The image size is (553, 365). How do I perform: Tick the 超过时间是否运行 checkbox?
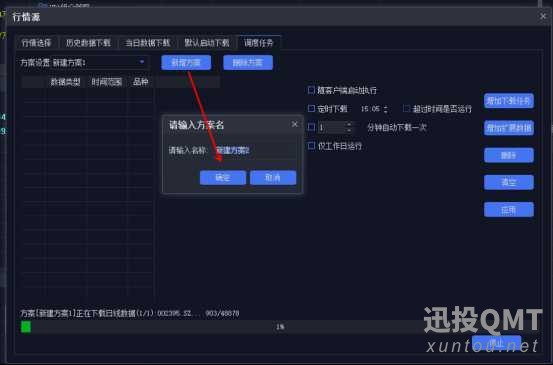(x=407, y=109)
